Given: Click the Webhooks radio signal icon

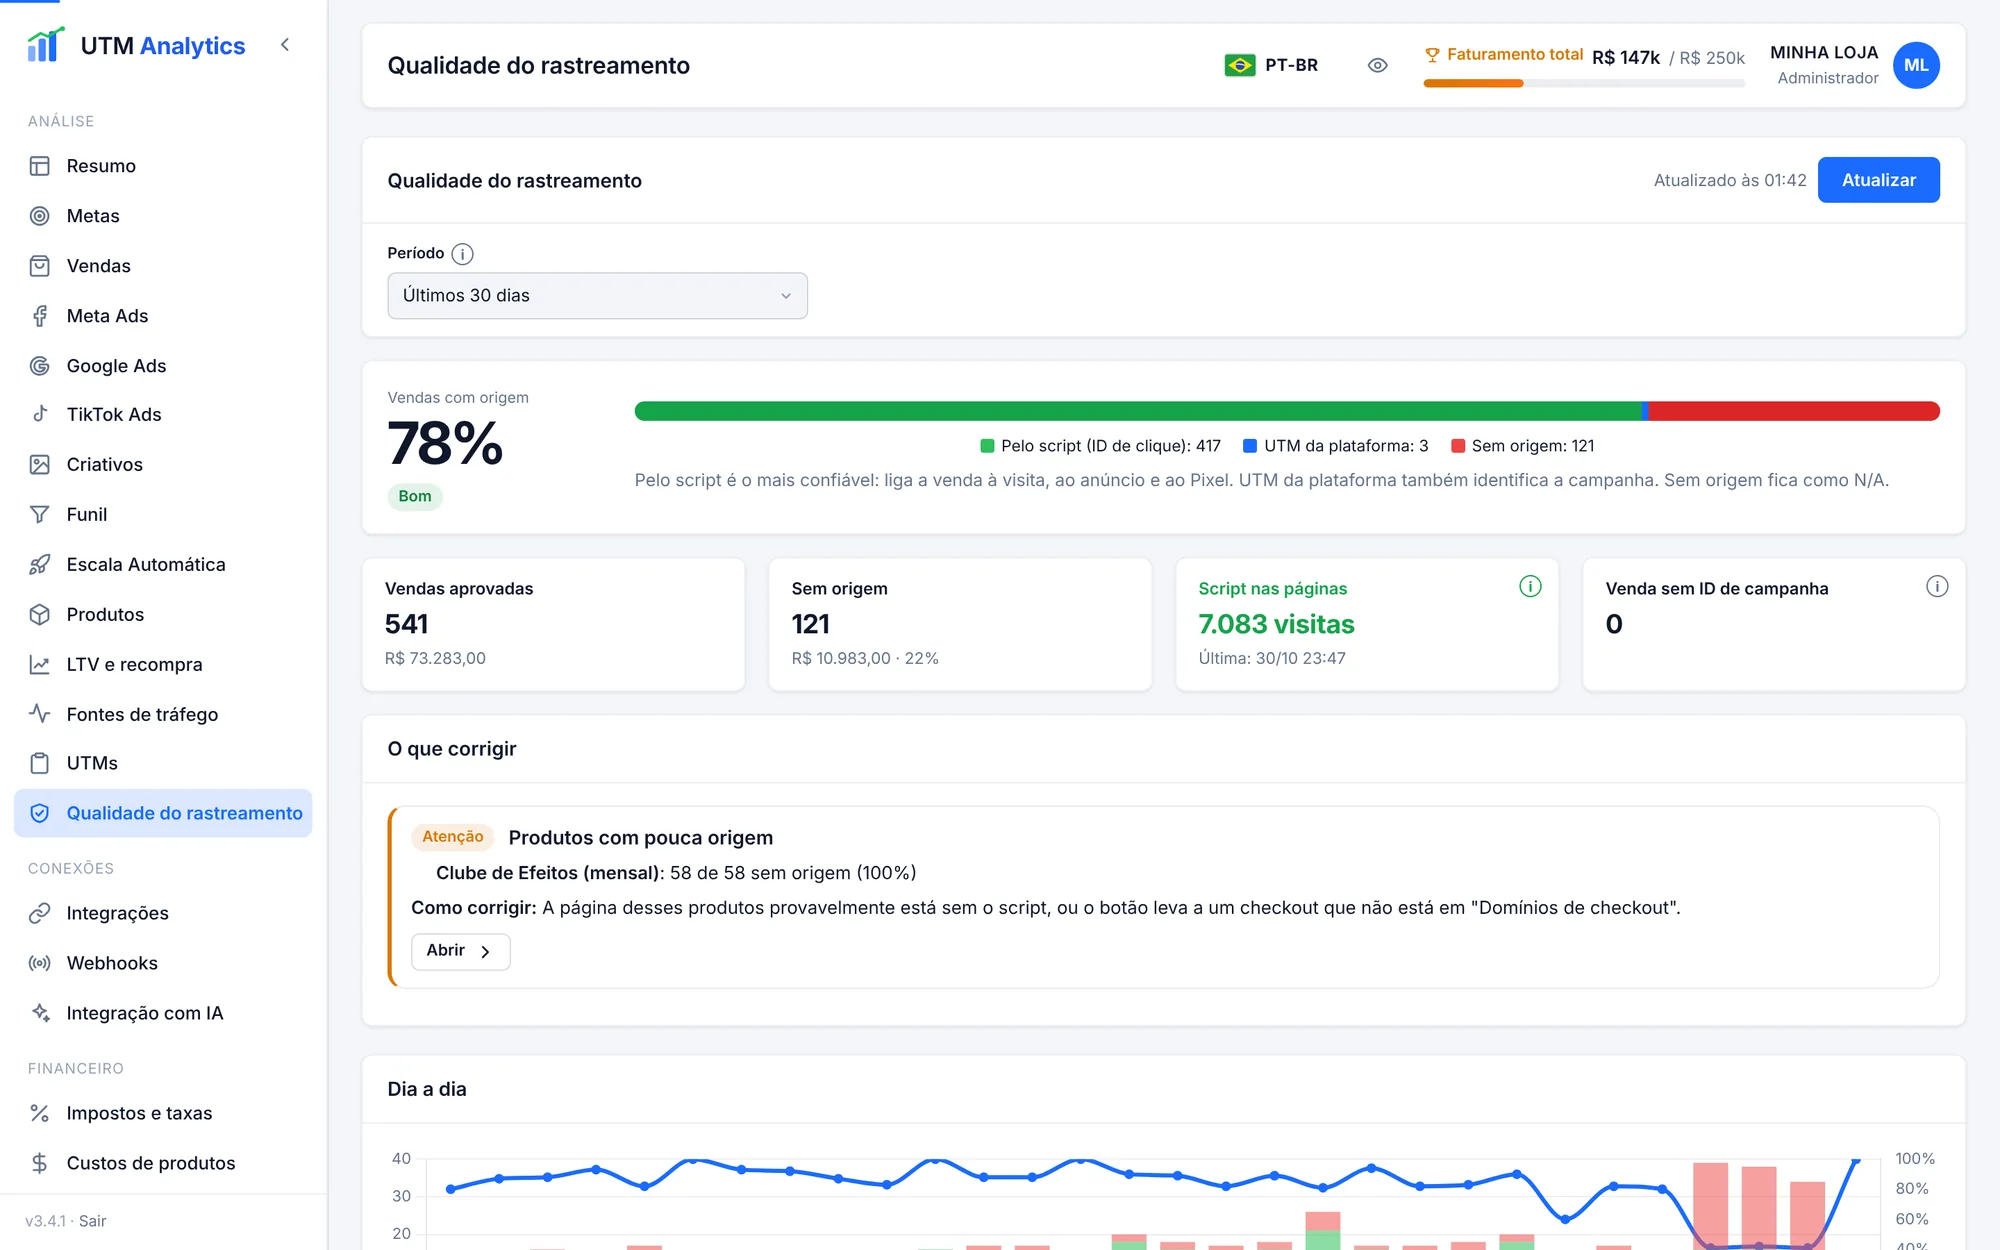Looking at the screenshot, I should pos(40,963).
